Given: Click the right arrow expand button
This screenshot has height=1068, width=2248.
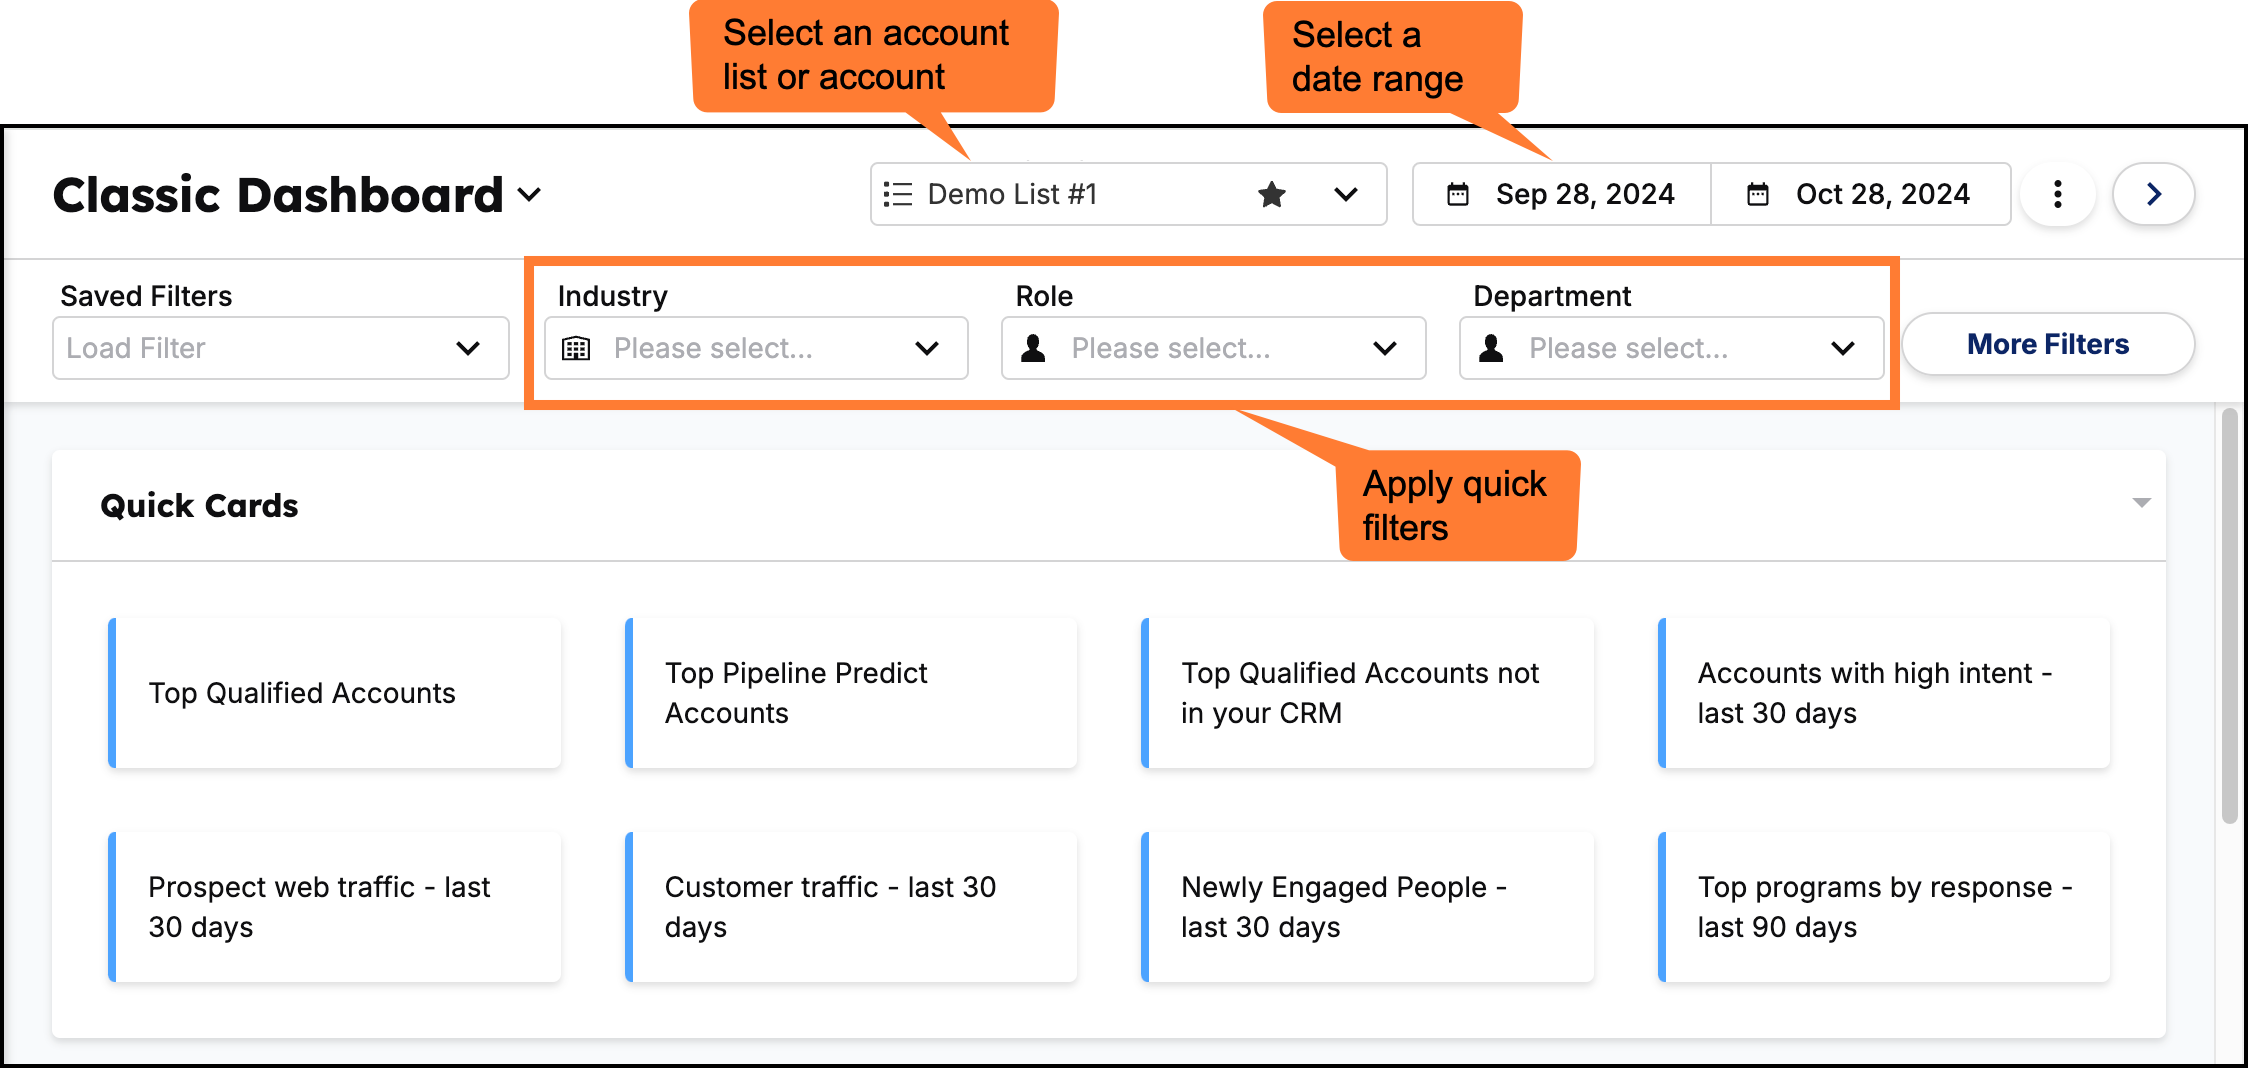Looking at the screenshot, I should tap(2153, 194).
